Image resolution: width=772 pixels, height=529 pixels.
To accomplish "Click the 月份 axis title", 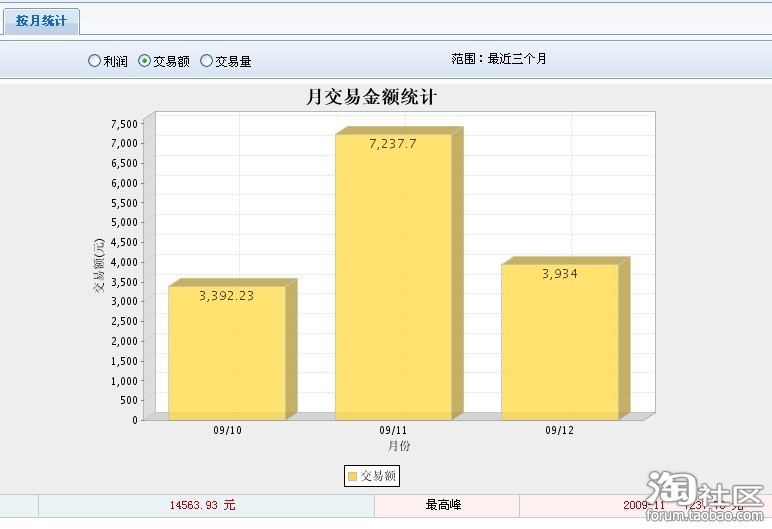I will click(x=399, y=445).
